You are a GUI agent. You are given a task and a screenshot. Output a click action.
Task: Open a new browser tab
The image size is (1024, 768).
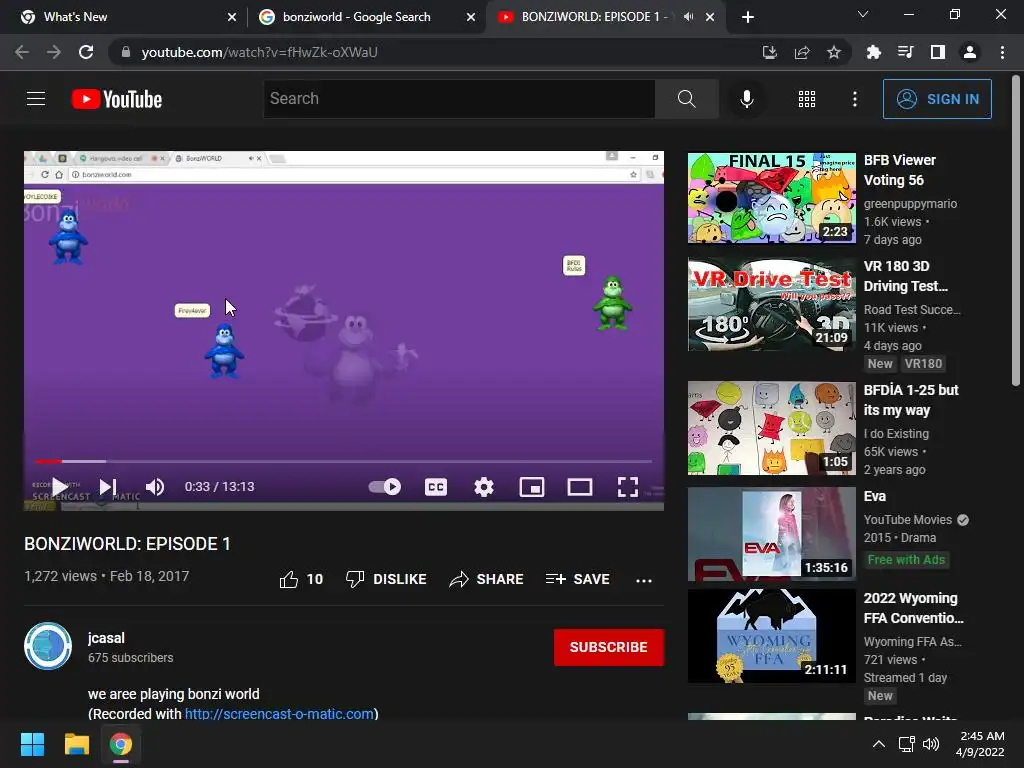(x=748, y=17)
